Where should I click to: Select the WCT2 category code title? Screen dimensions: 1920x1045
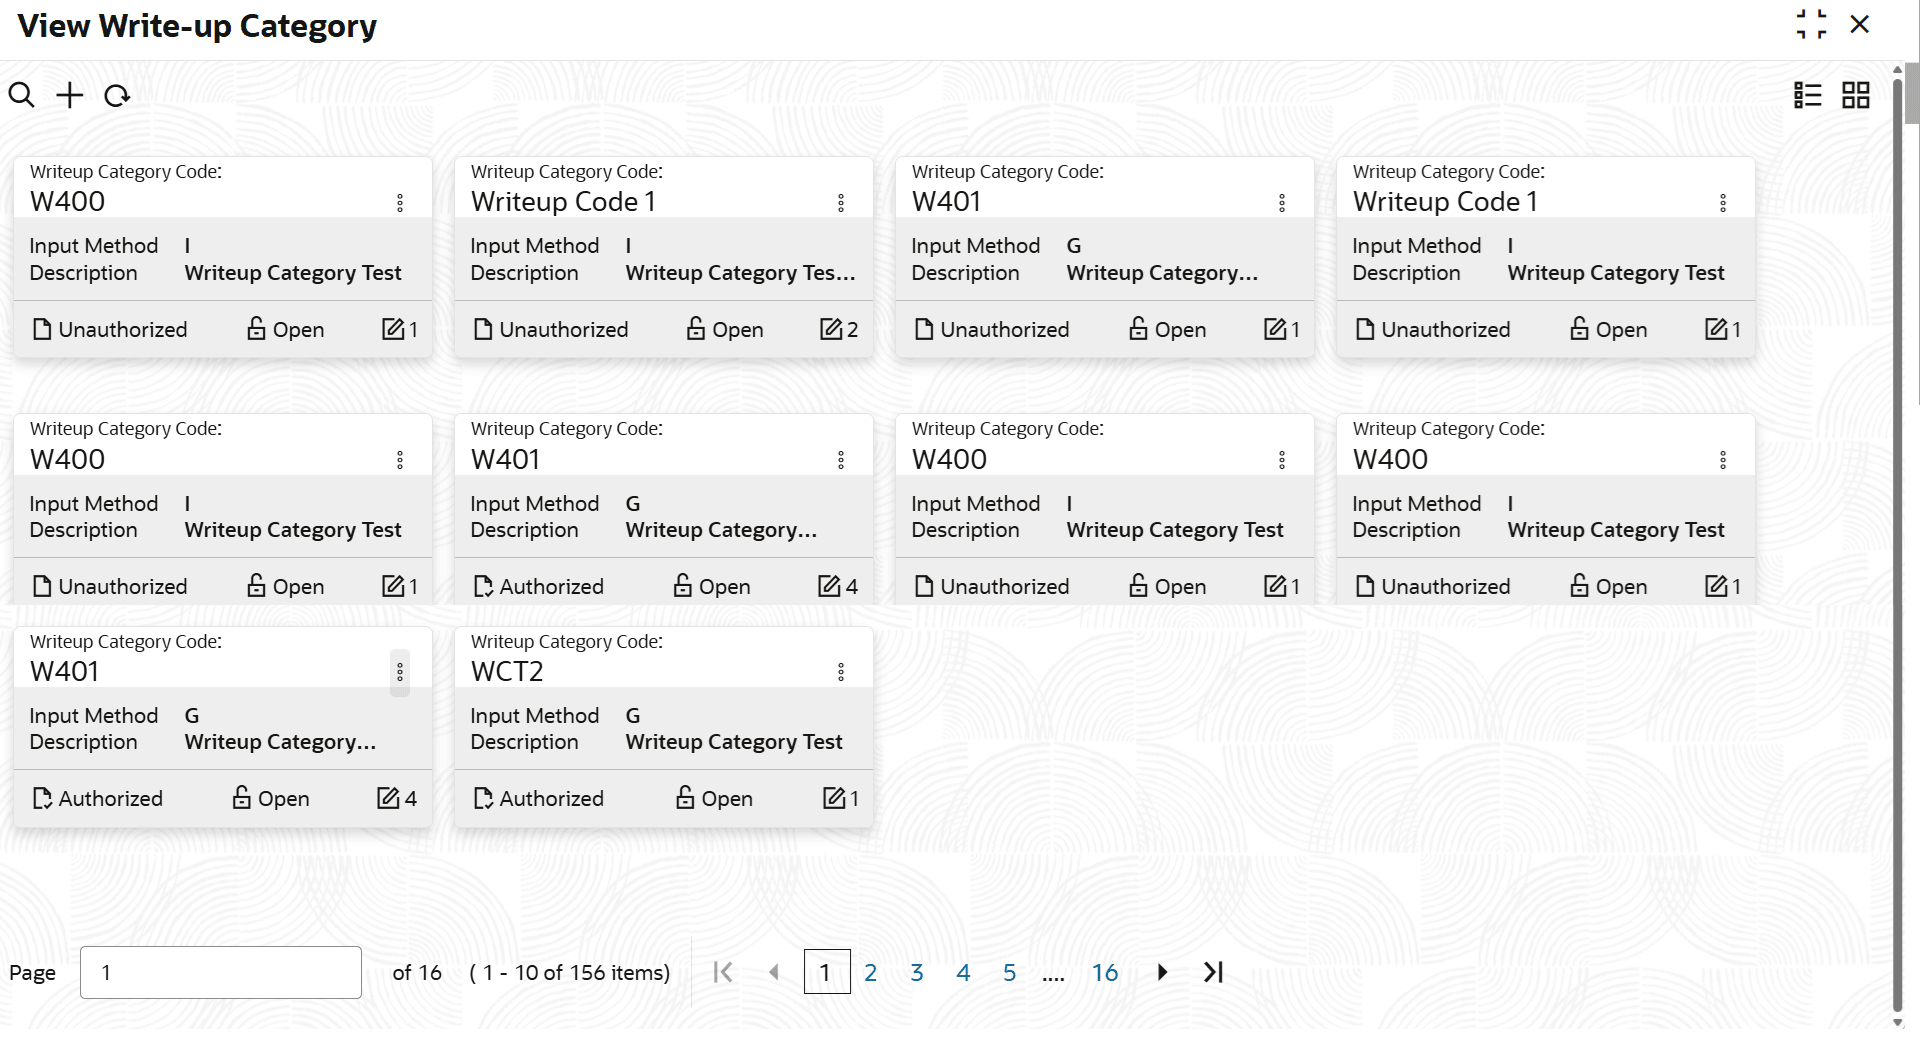click(507, 671)
